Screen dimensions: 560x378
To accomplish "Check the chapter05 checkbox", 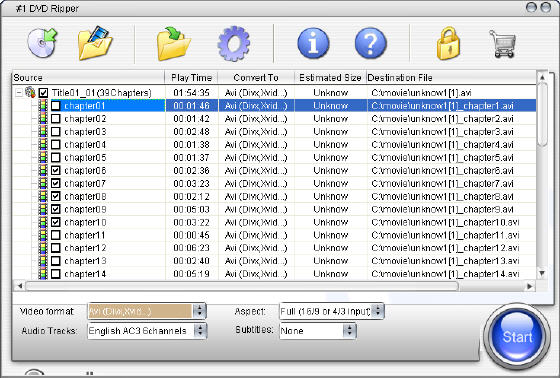I will coord(56,158).
